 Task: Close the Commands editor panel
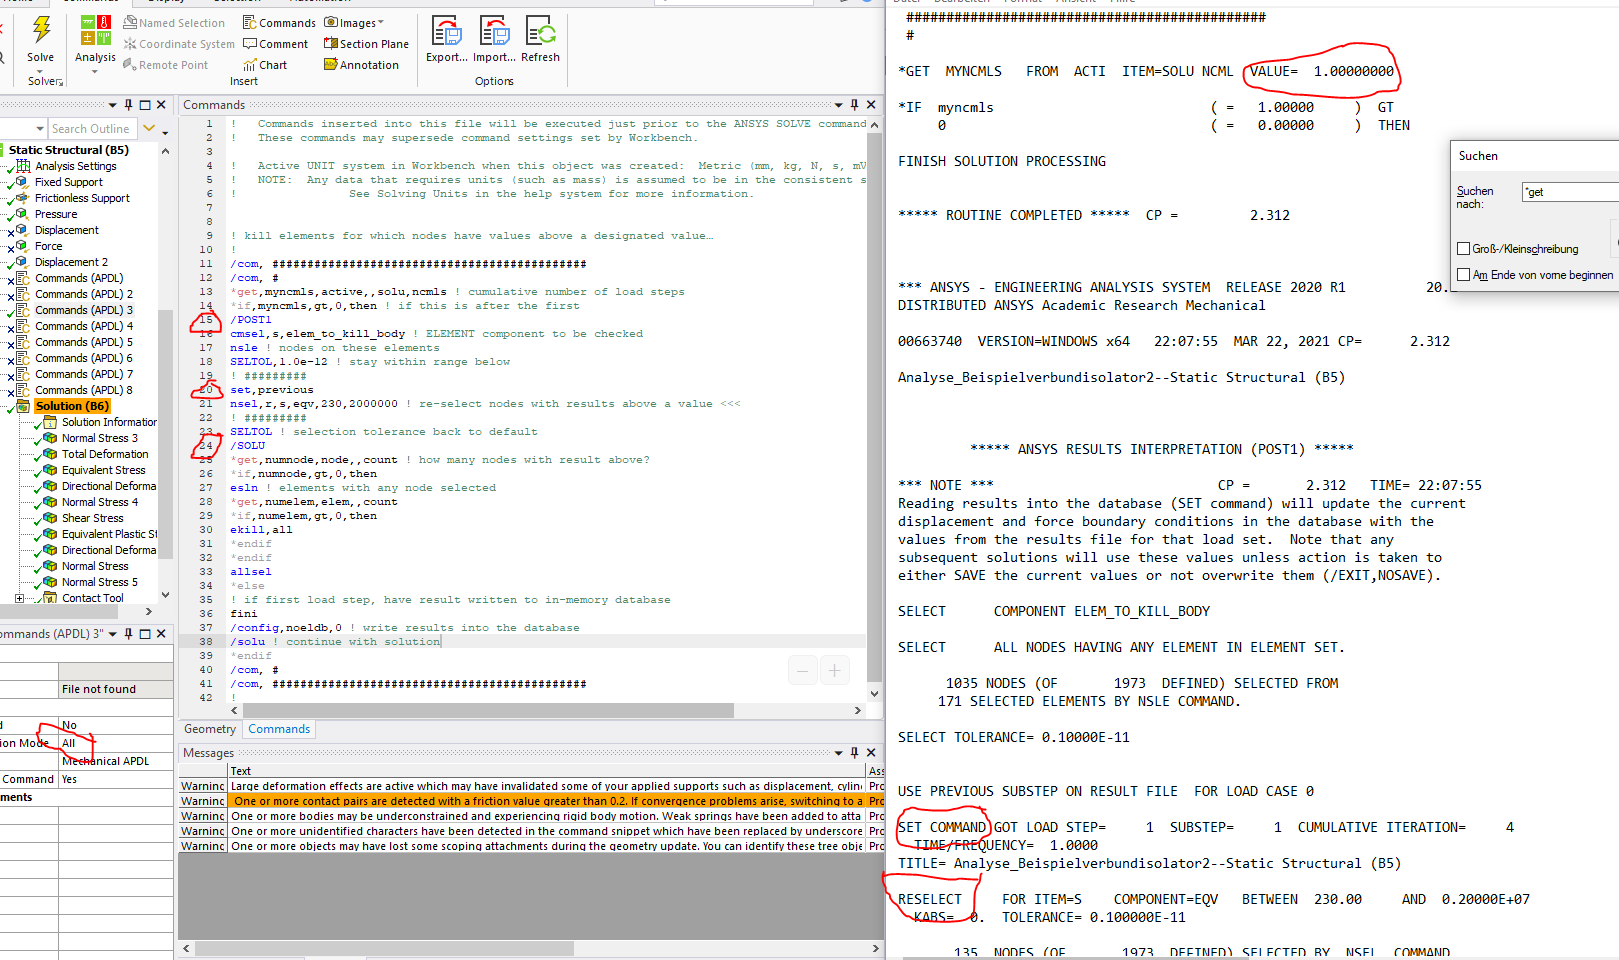[x=871, y=104]
